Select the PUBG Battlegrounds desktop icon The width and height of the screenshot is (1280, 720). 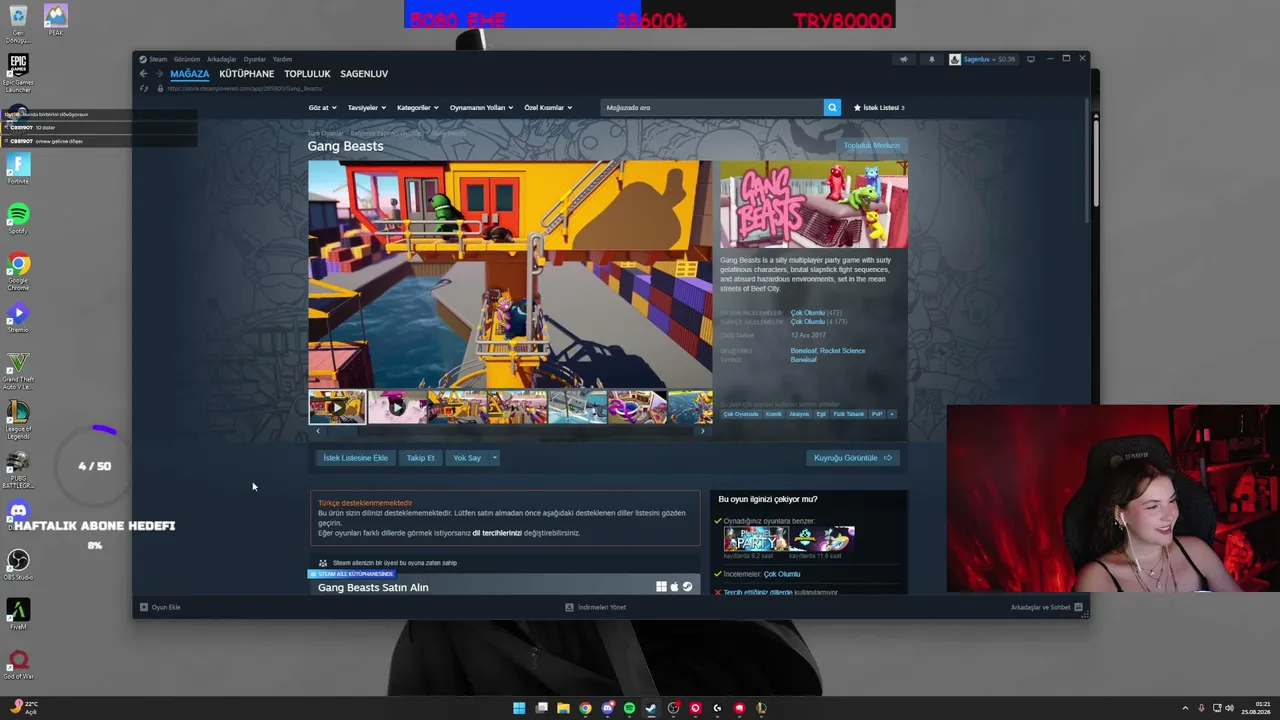pos(18,468)
